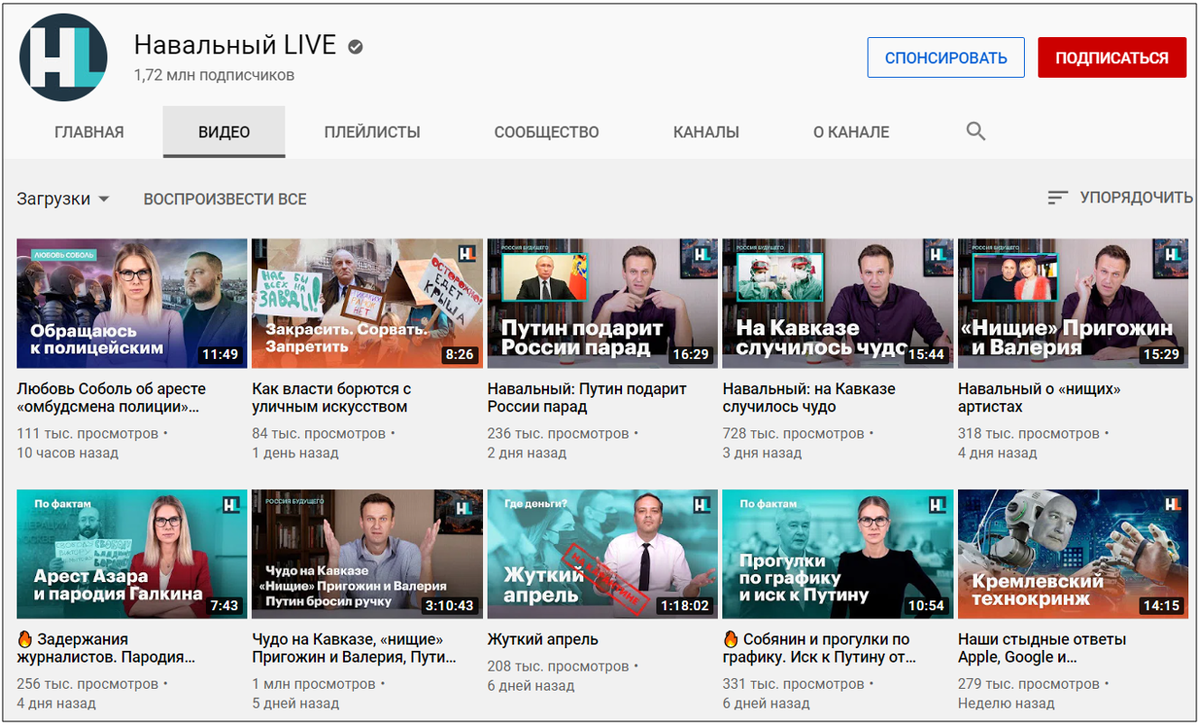Switch to the ГЛАВНАЯ tab
The image size is (1200, 725).
(89, 132)
